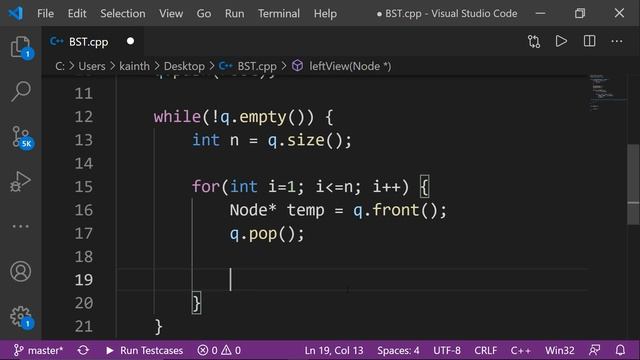
Task: Click line number 12 in gutter
Action: (x=84, y=117)
